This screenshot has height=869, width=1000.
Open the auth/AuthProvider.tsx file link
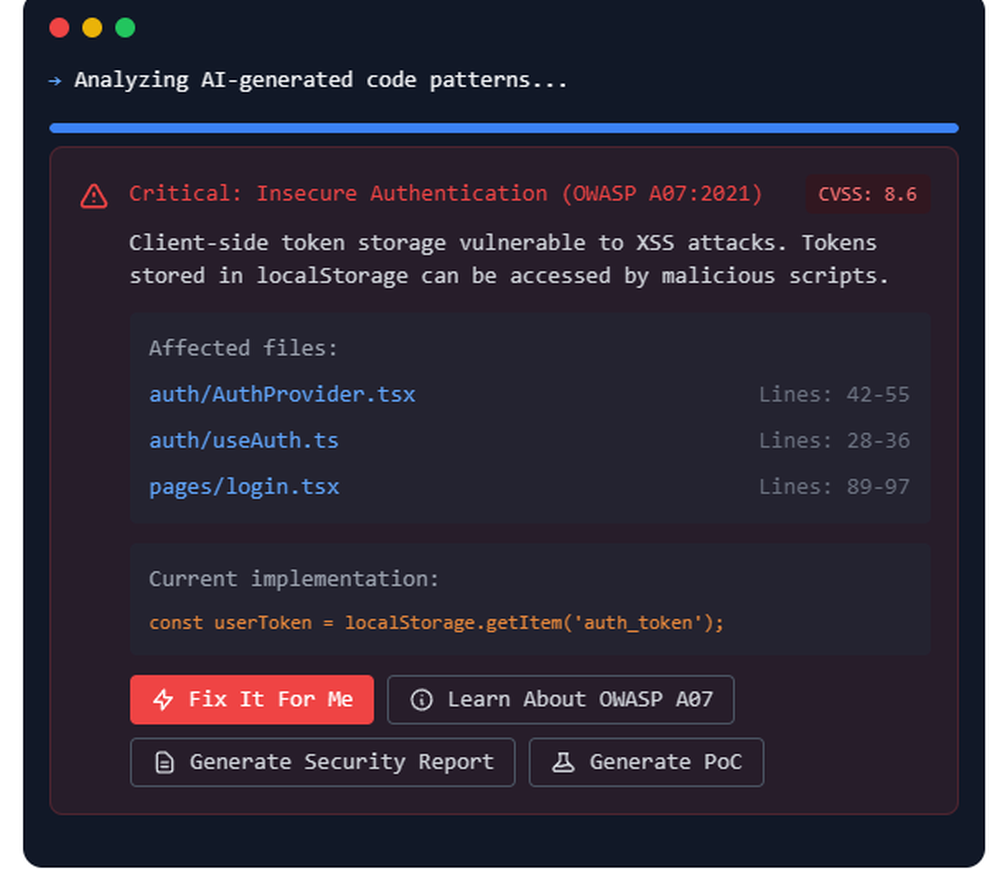click(282, 394)
